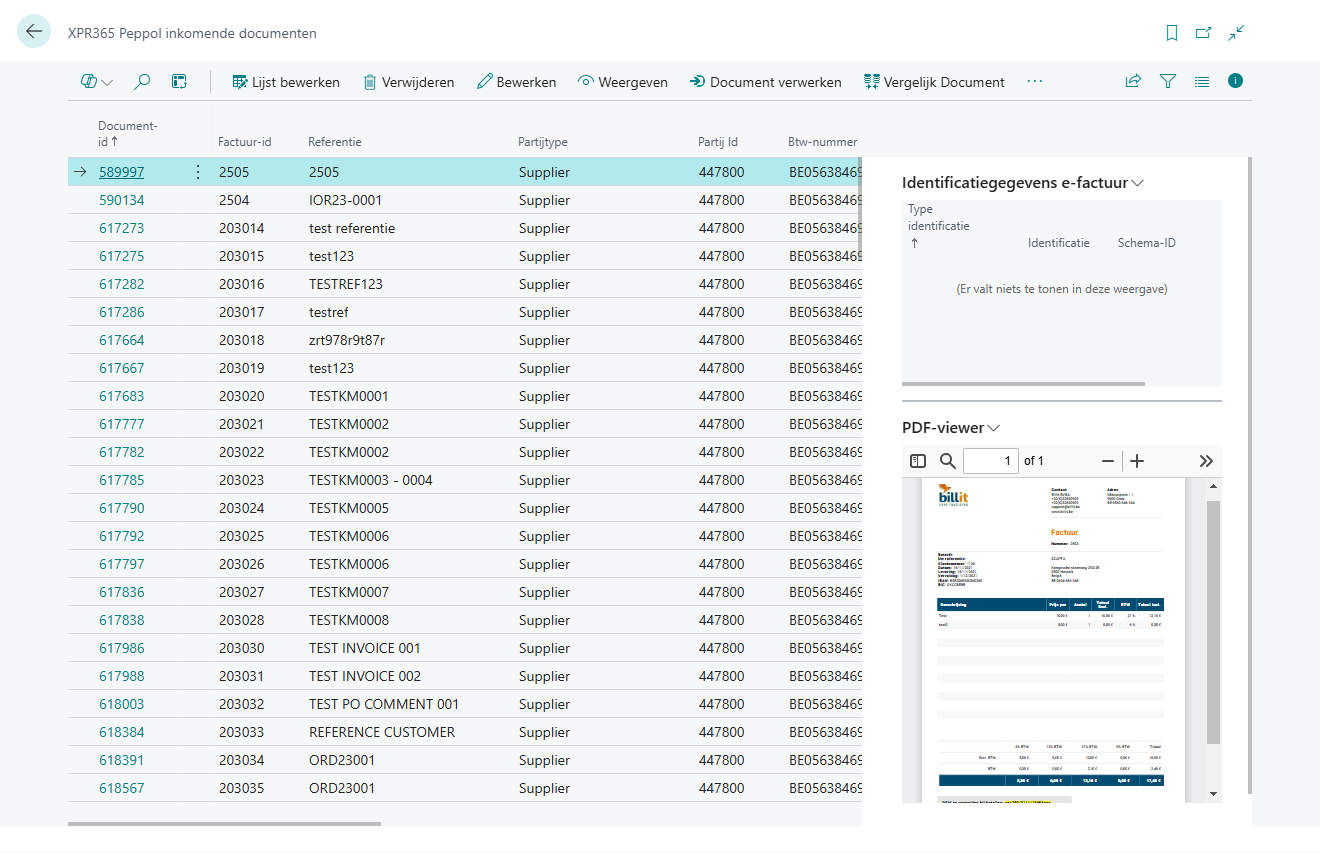The image size is (1320, 853).
Task: Click Lijst bewerken button
Action: (x=286, y=82)
